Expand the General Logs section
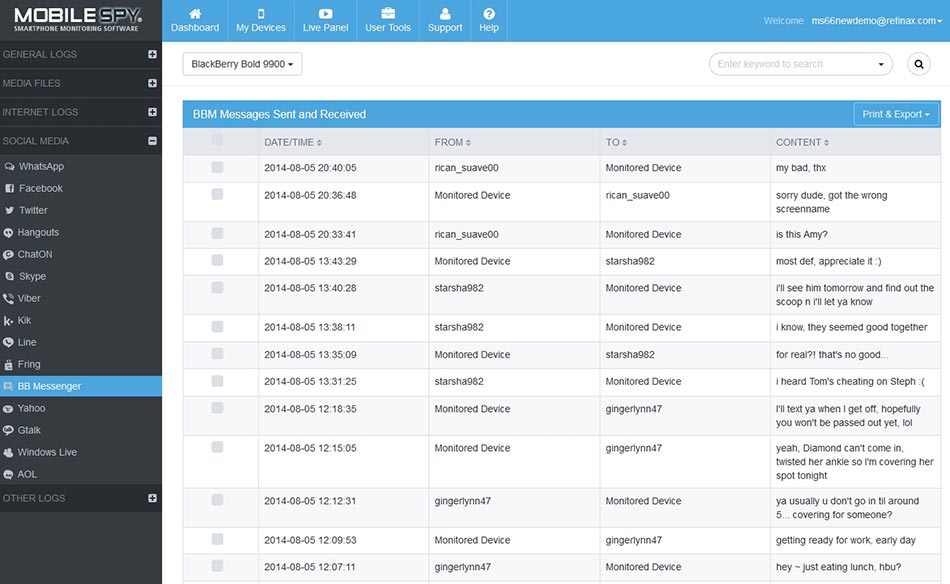The width and height of the screenshot is (950, 584). [152, 55]
